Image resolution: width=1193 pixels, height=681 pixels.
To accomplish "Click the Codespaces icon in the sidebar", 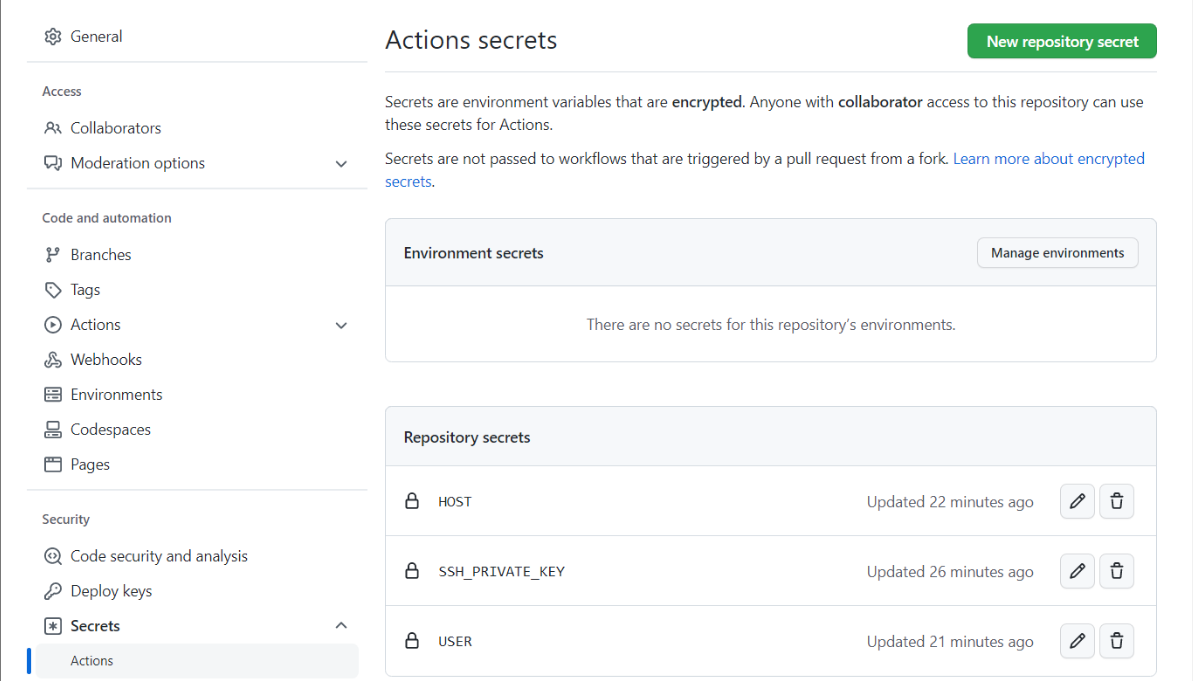I will pyautogui.click(x=53, y=430).
